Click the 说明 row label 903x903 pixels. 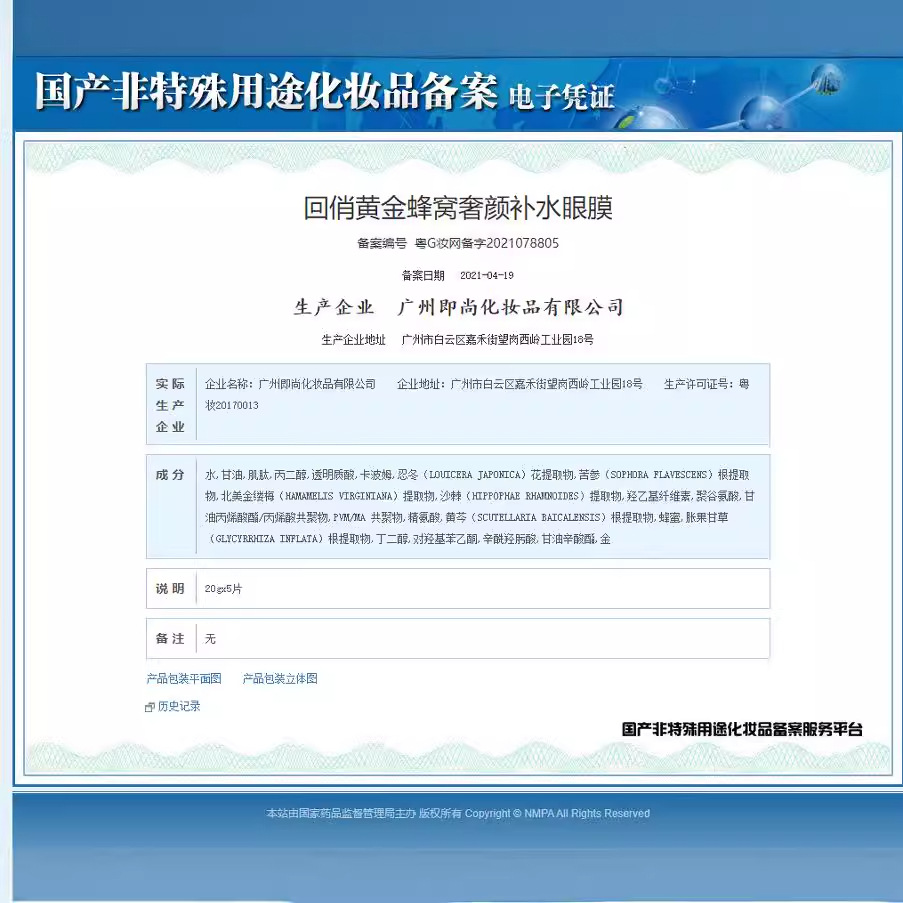coord(170,589)
